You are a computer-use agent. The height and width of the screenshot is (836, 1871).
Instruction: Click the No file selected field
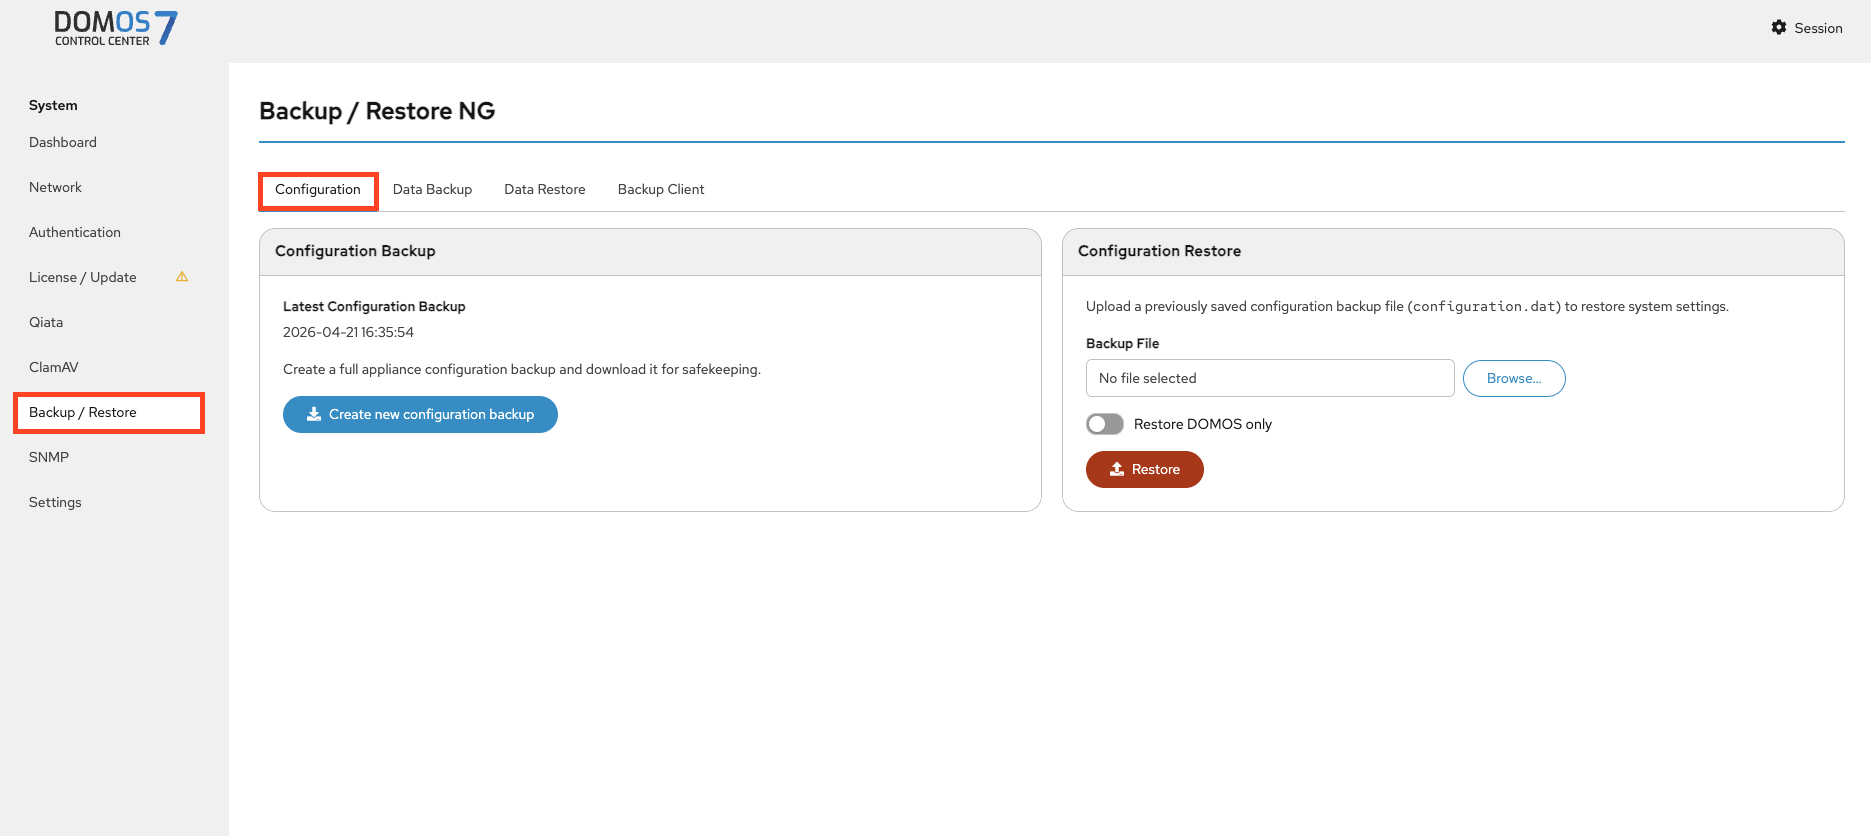[x=1270, y=378]
